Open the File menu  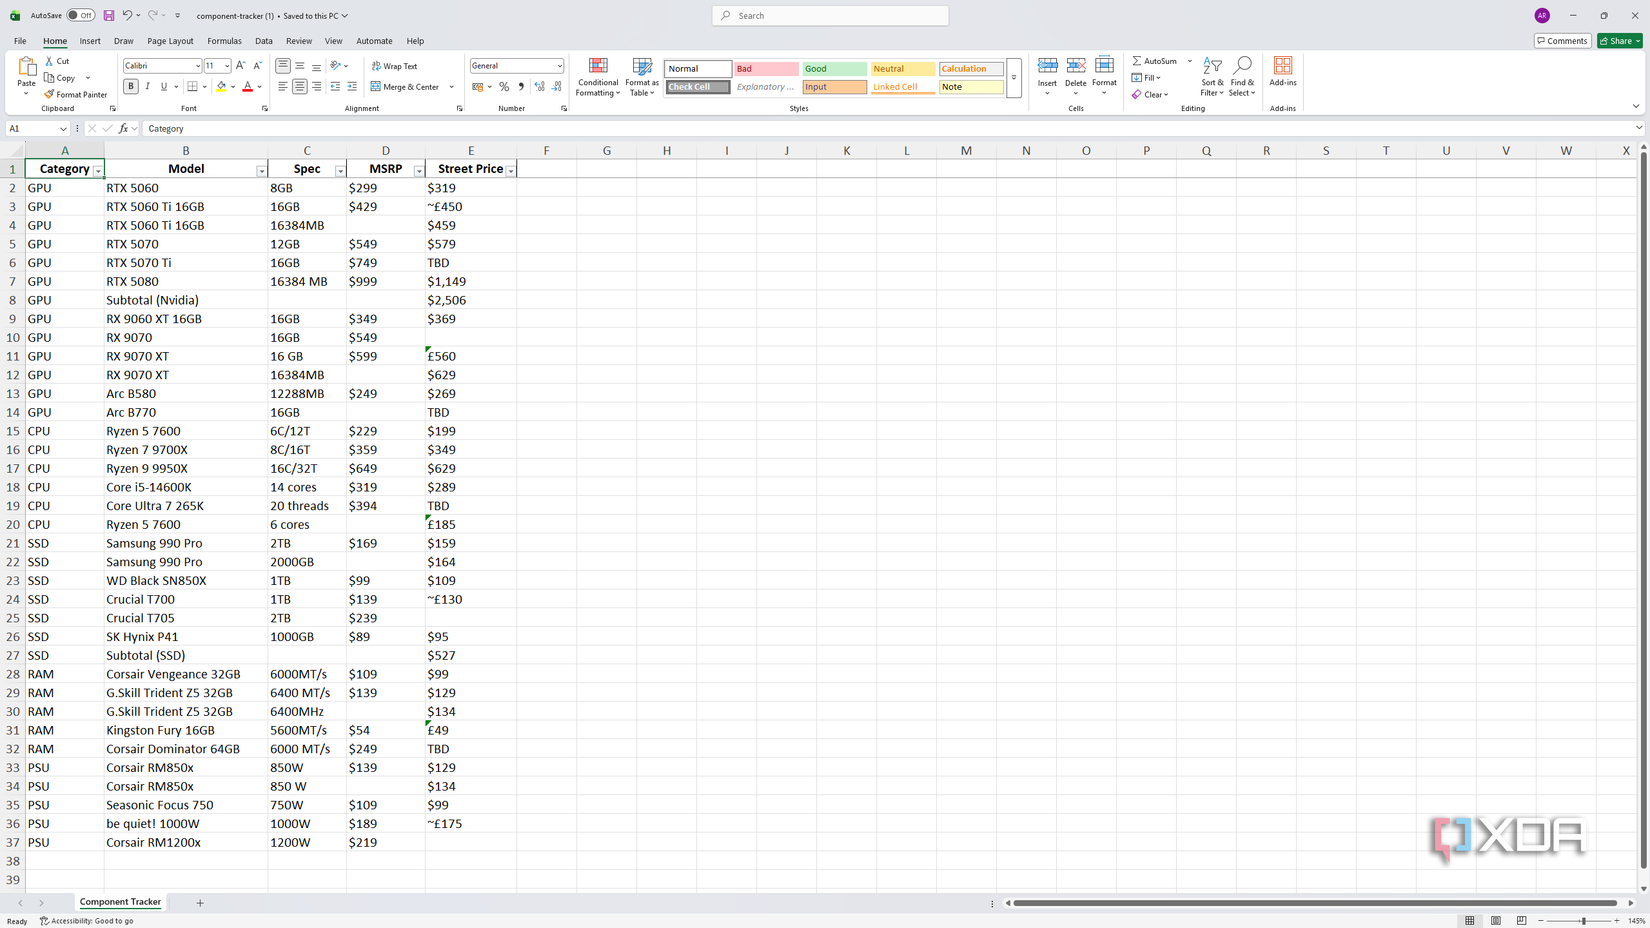20,41
